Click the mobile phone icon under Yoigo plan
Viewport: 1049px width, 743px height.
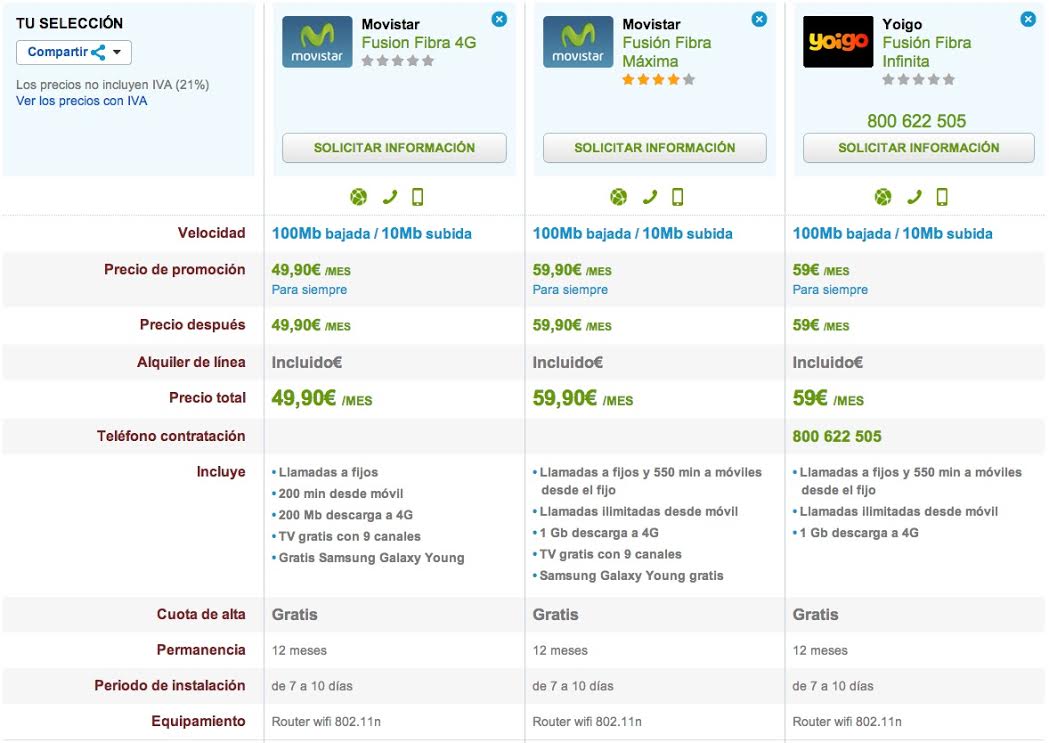pyautogui.click(x=941, y=197)
